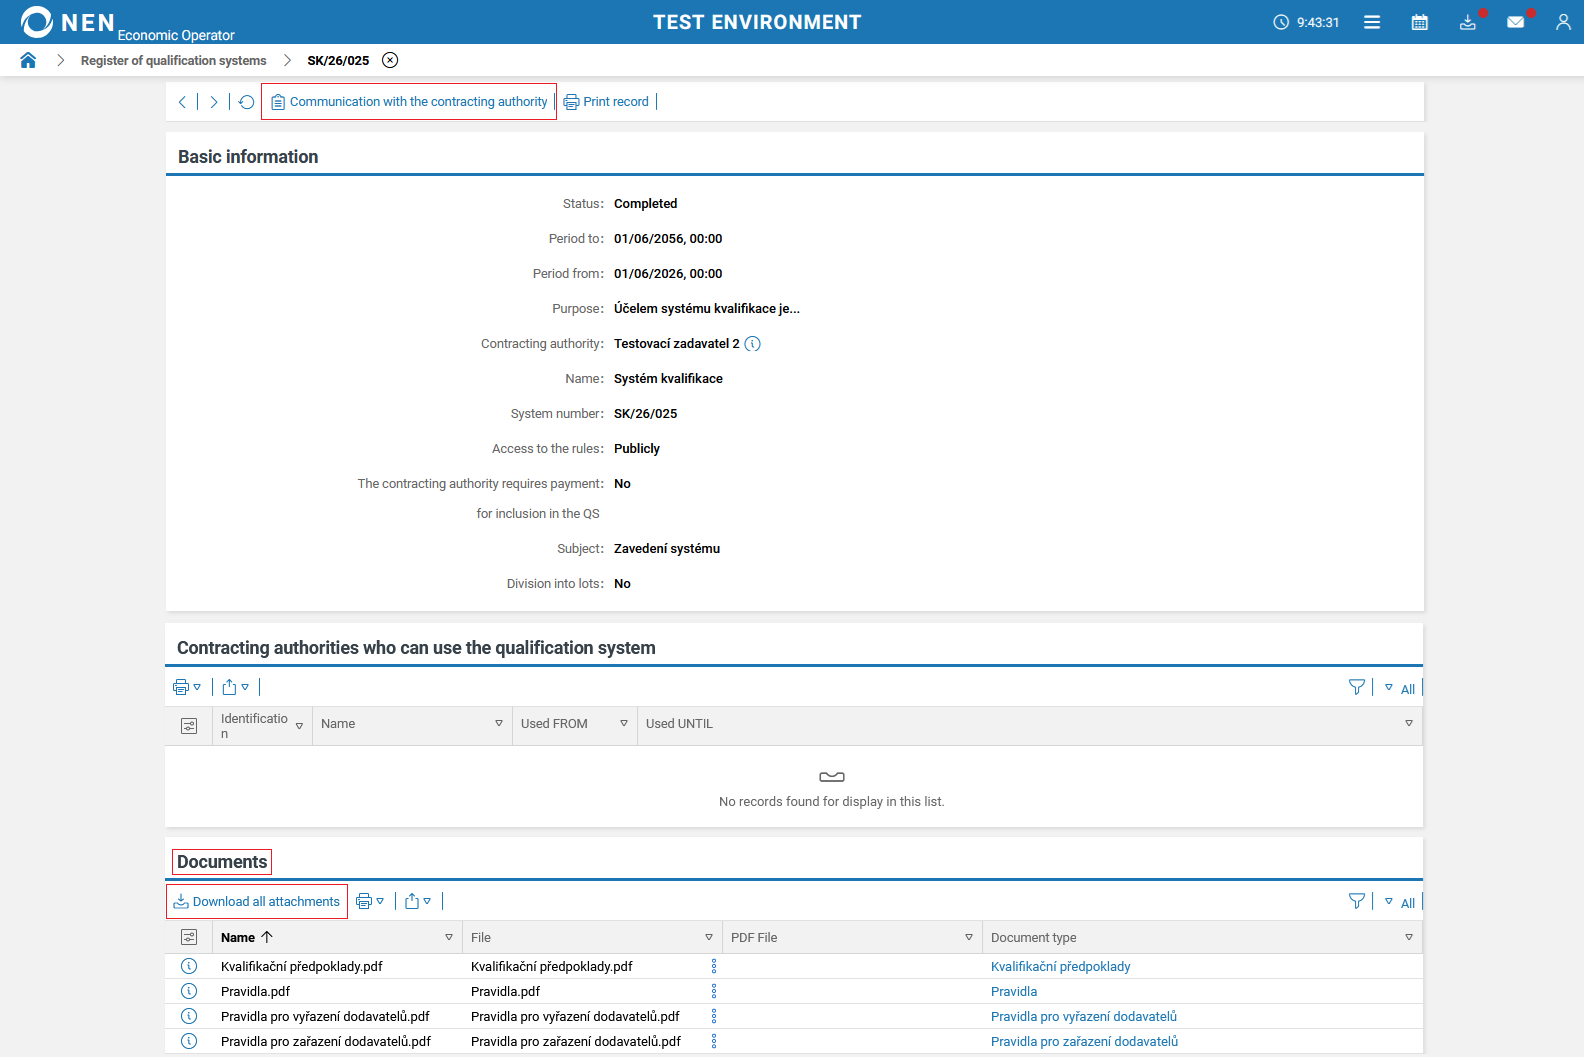Expand All filter dropdown in contracting authorities

tap(1399, 688)
